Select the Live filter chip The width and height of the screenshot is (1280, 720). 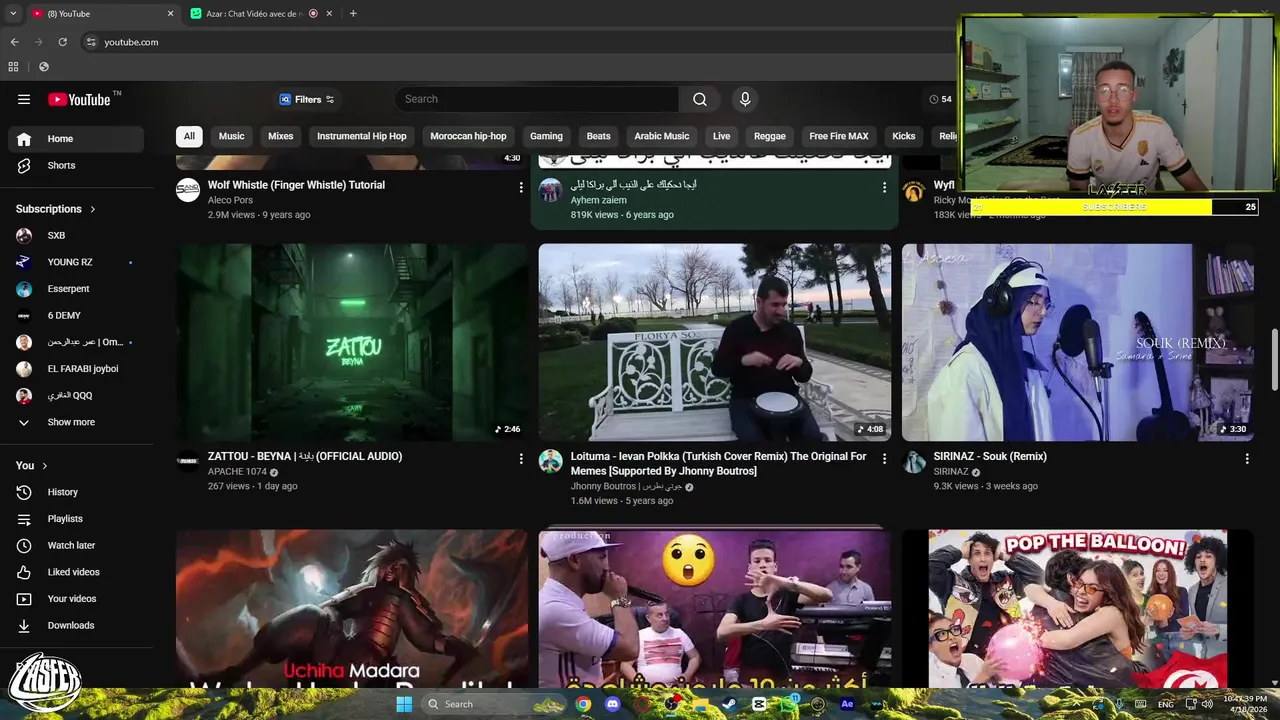[x=721, y=136]
